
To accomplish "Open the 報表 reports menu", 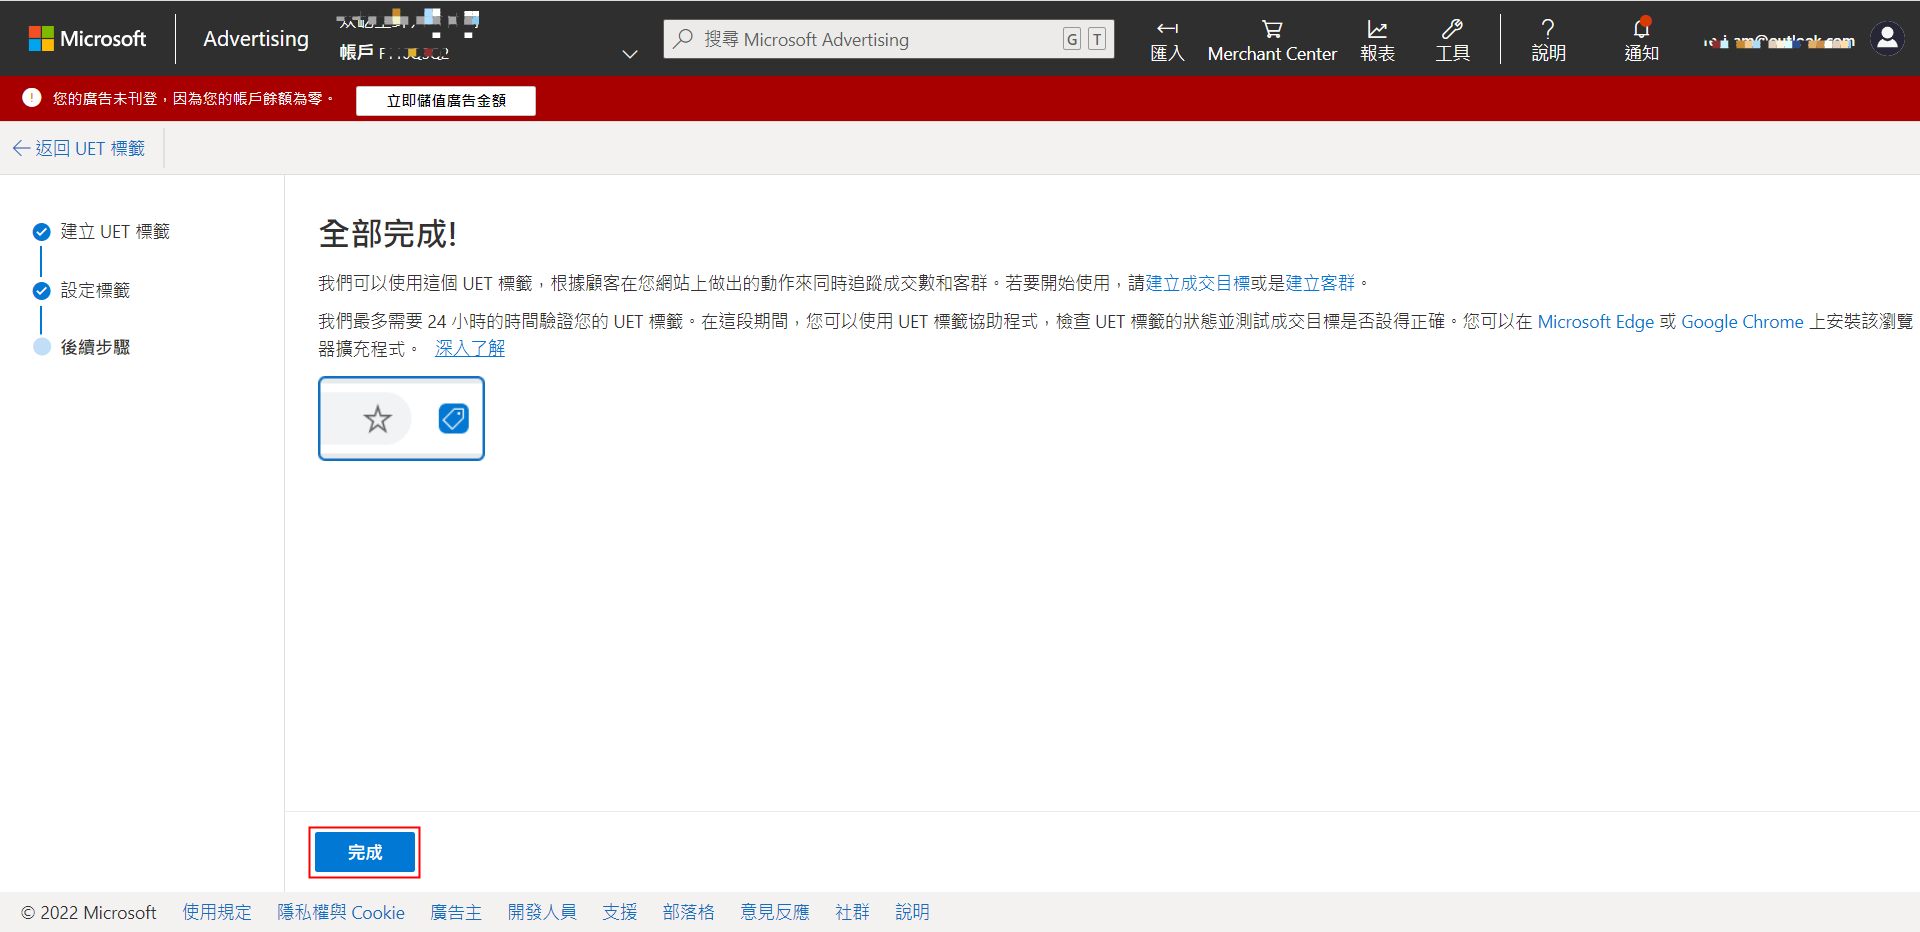I will coord(1377,40).
